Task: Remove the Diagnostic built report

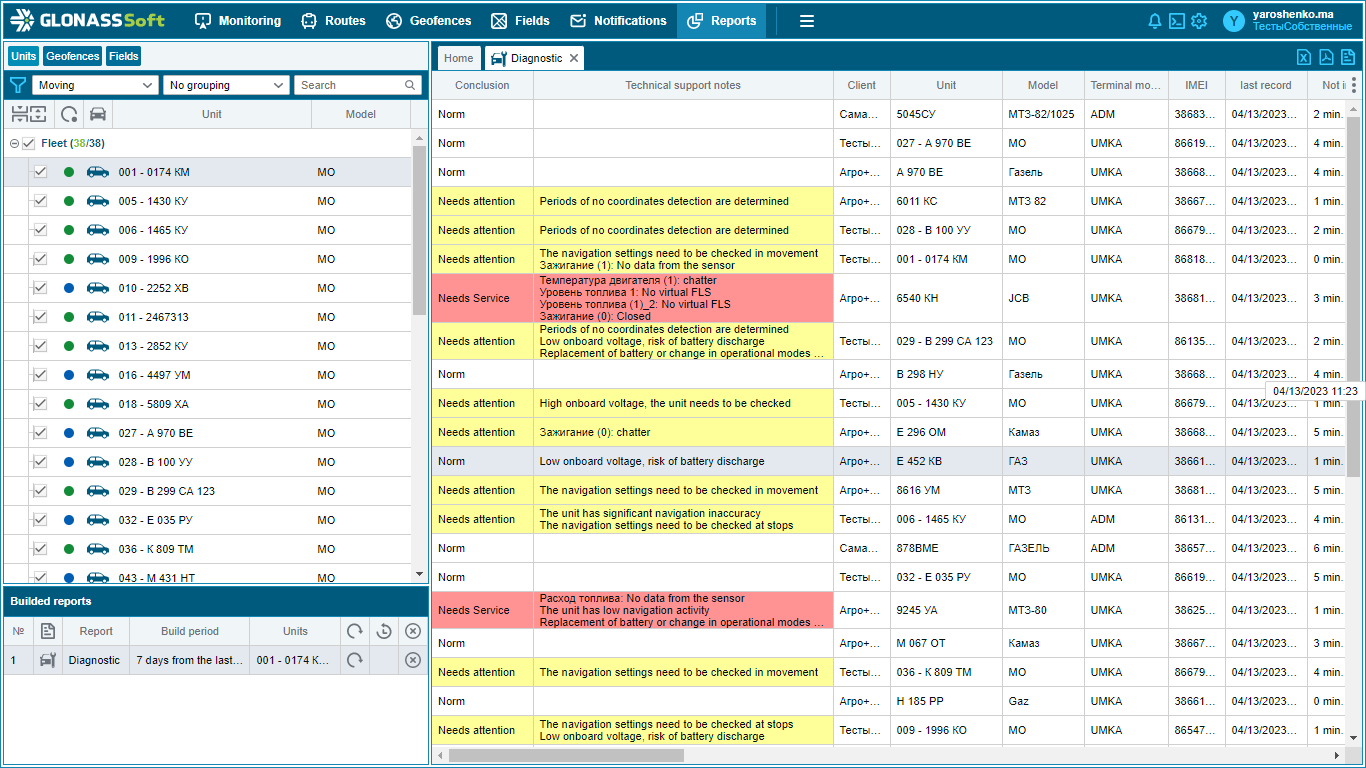Action: click(x=412, y=660)
